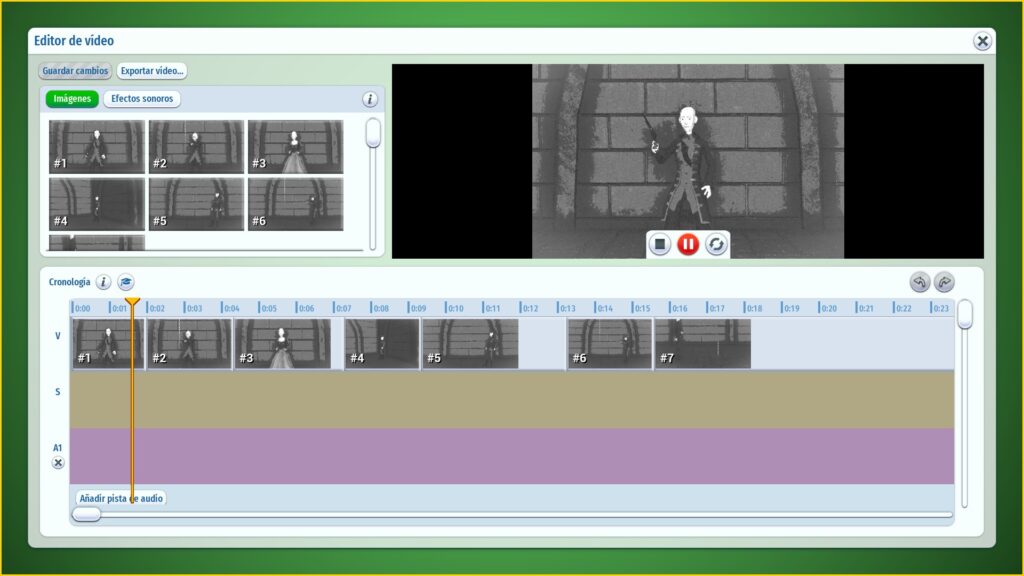Select image thumbnail #5 in the library
The width and height of the screenshot is (1024, 576).
196,204
